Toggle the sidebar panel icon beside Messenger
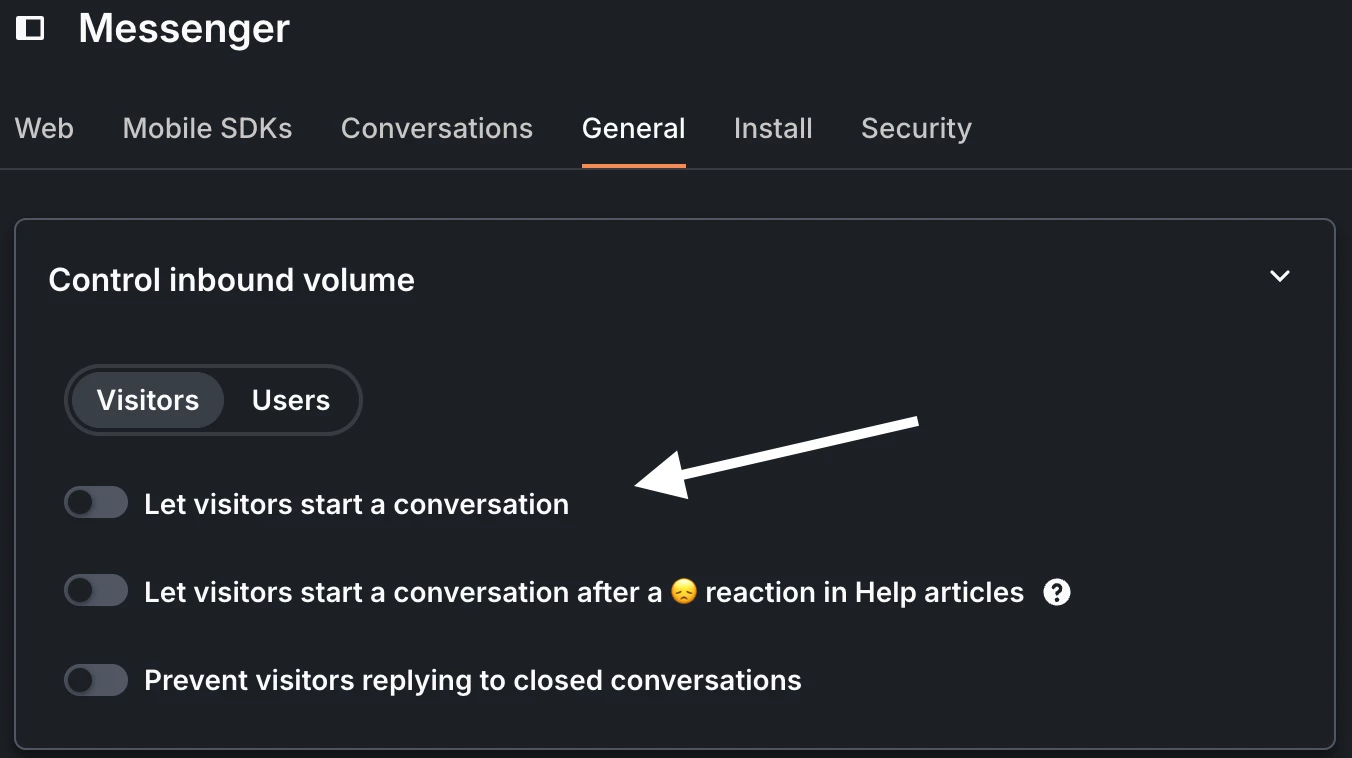 point(30,28)
